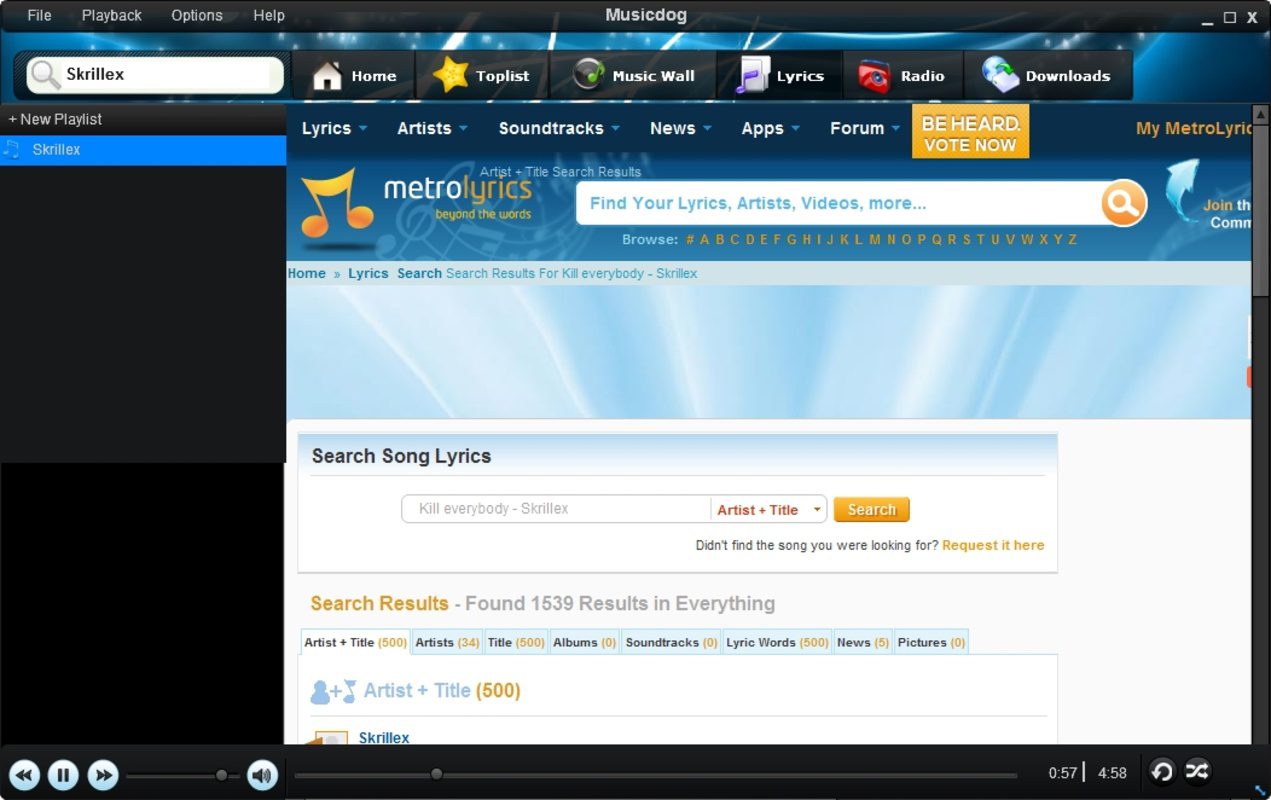Switch to Music Wall view
Screen dimensions: 1271x800
tap(633, 76)
